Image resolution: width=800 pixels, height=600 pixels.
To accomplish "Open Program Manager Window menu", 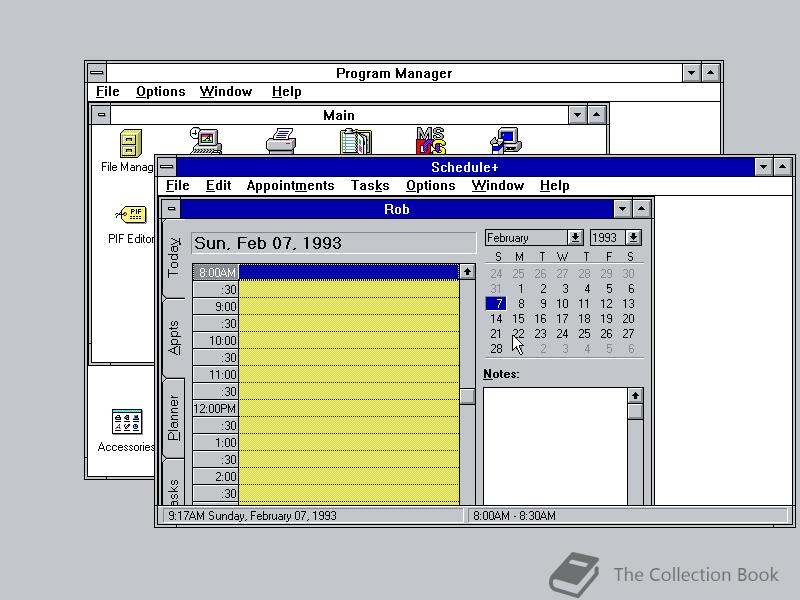I will pyautogui.click(x=226, y=91).
